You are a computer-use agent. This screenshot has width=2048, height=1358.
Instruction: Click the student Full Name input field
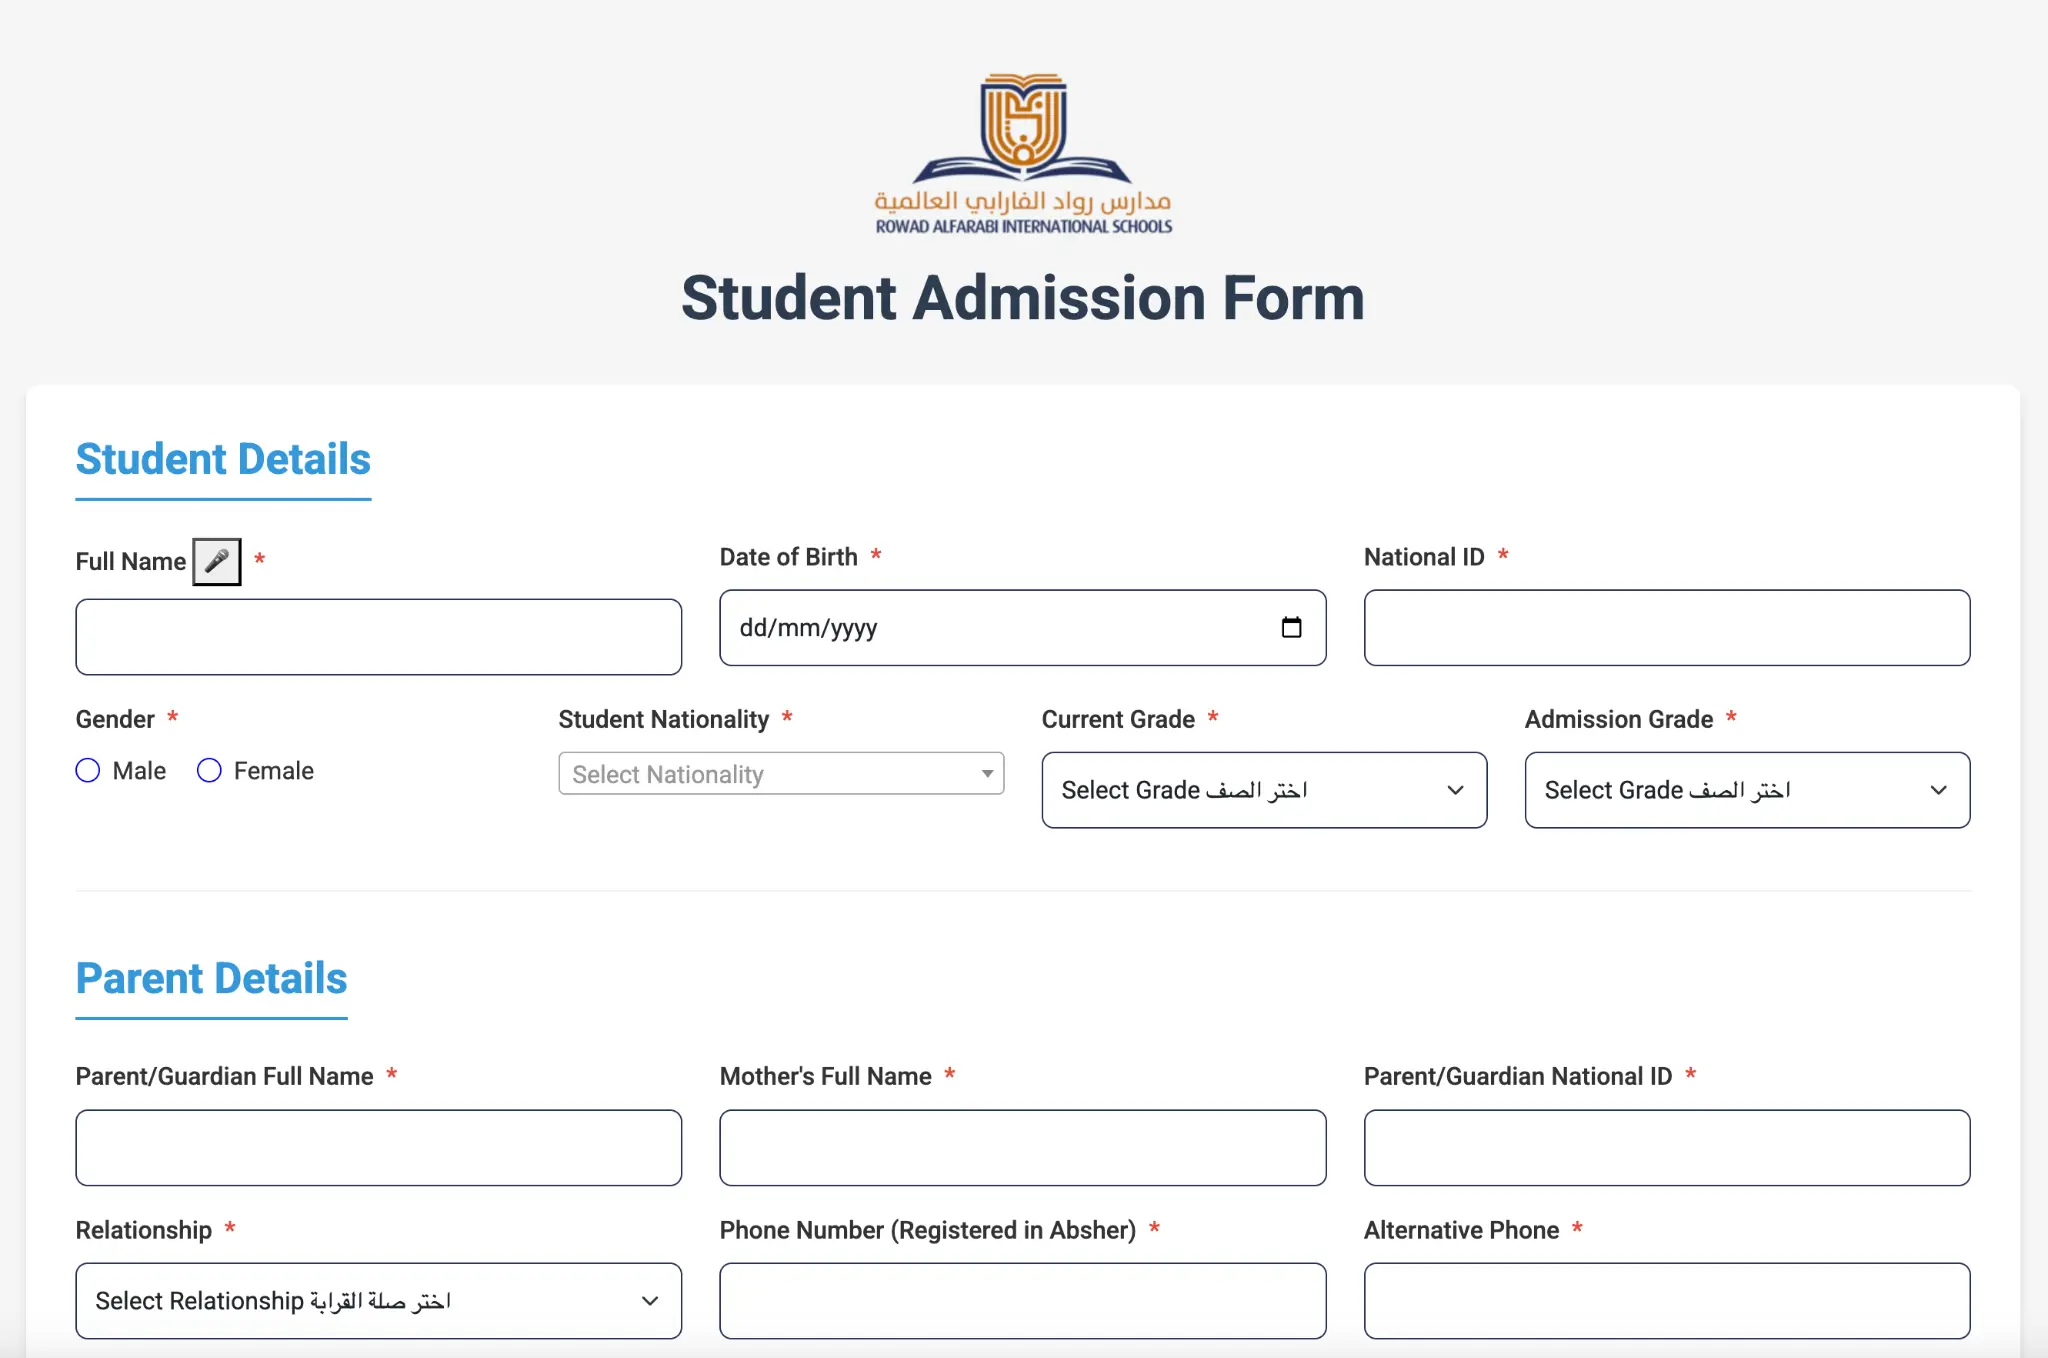pyautogui.click(x=378, y=637)
